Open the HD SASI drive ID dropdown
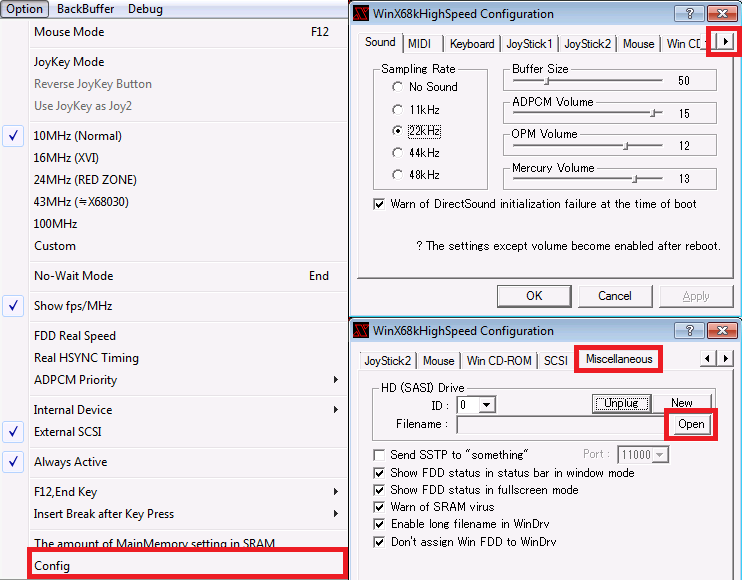 point(486,405)
